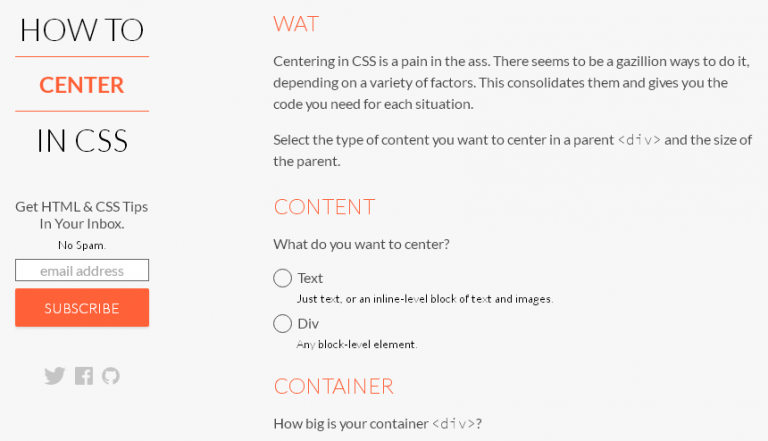Click the HOW TO heading
This screenshot has width=768, height=441.
[x=82, y=30]
